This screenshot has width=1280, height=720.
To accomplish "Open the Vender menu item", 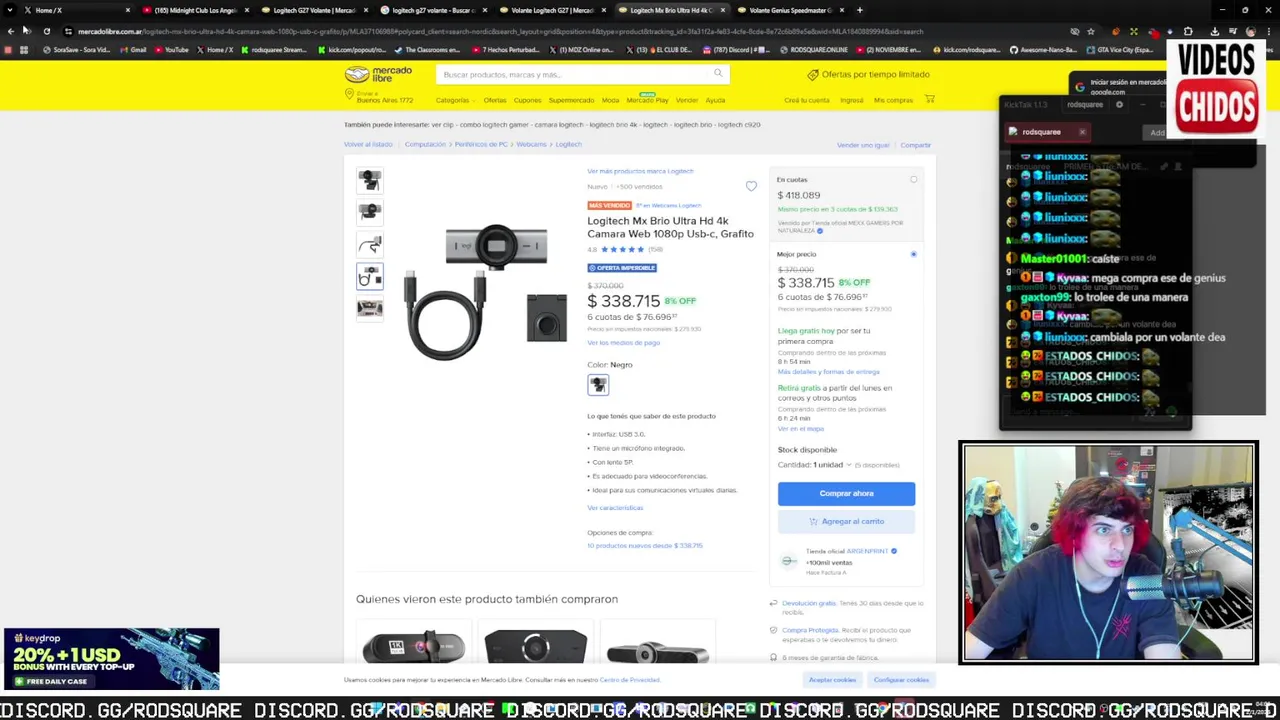I will tap(686, 100).
